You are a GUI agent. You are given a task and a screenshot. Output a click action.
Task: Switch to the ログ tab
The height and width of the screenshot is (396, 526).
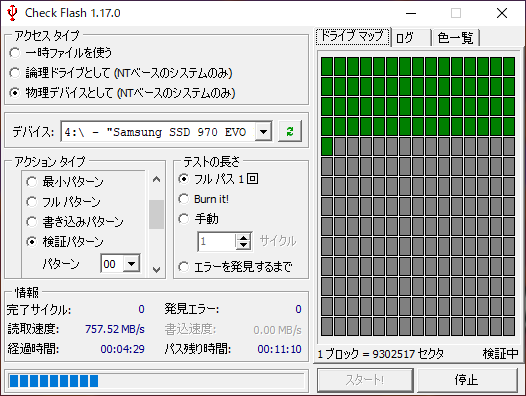411,38
